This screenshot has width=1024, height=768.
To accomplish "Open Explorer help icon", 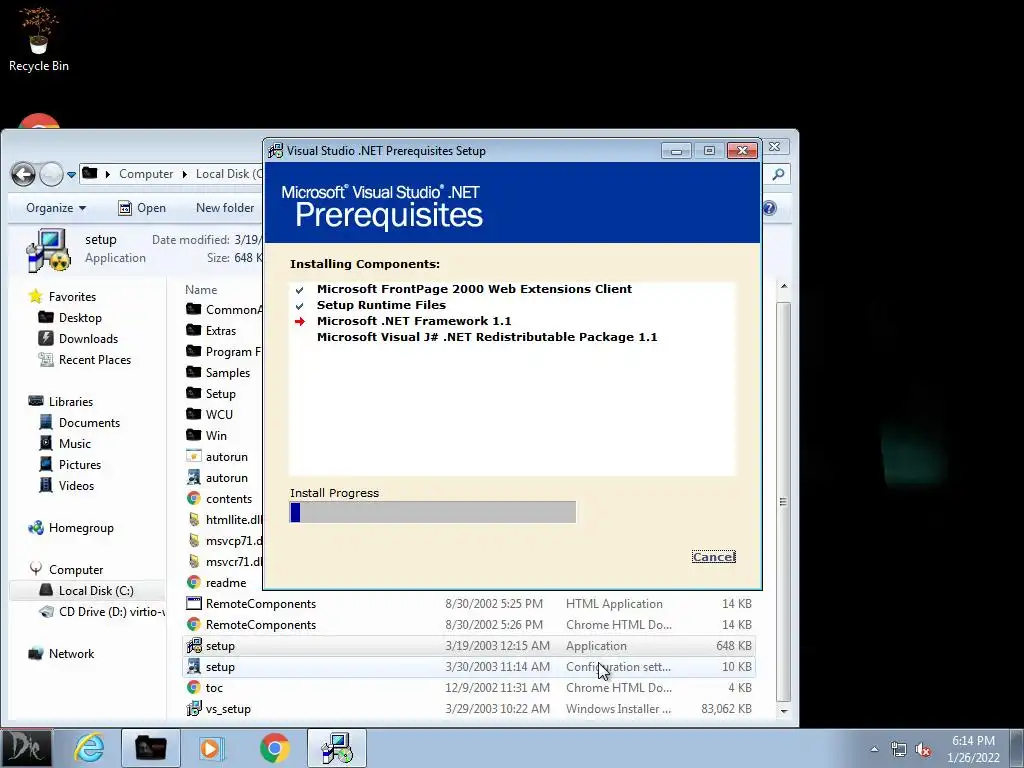I will 770,208.
